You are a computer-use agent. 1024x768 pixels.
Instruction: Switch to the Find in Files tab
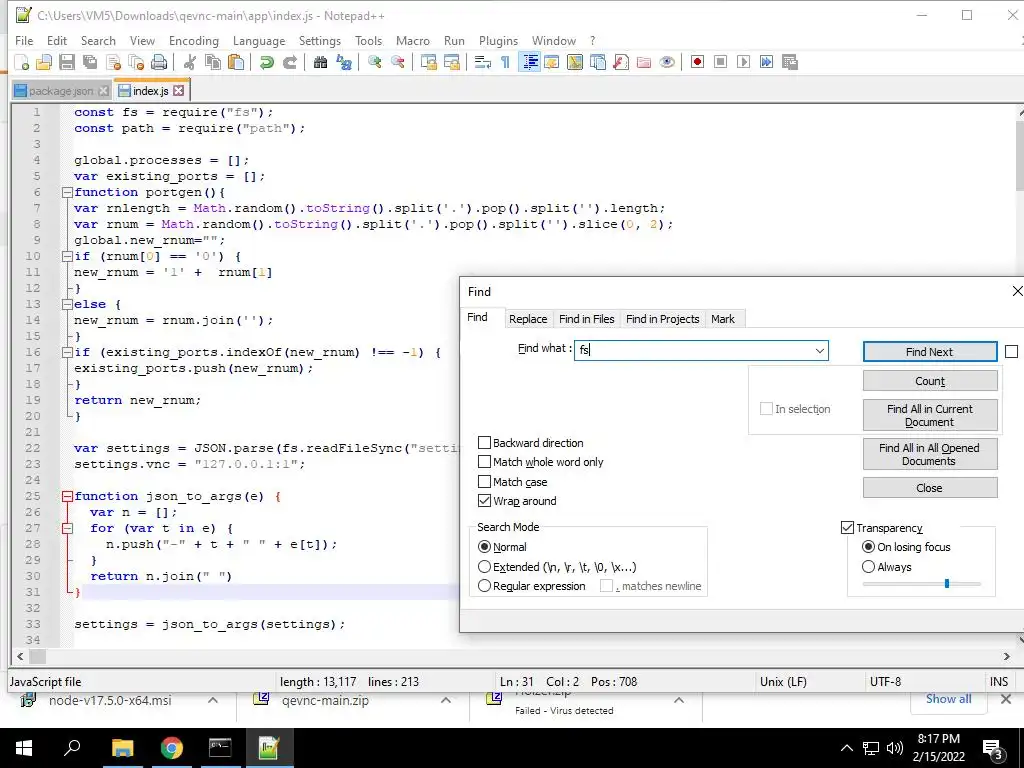[586, 319]
